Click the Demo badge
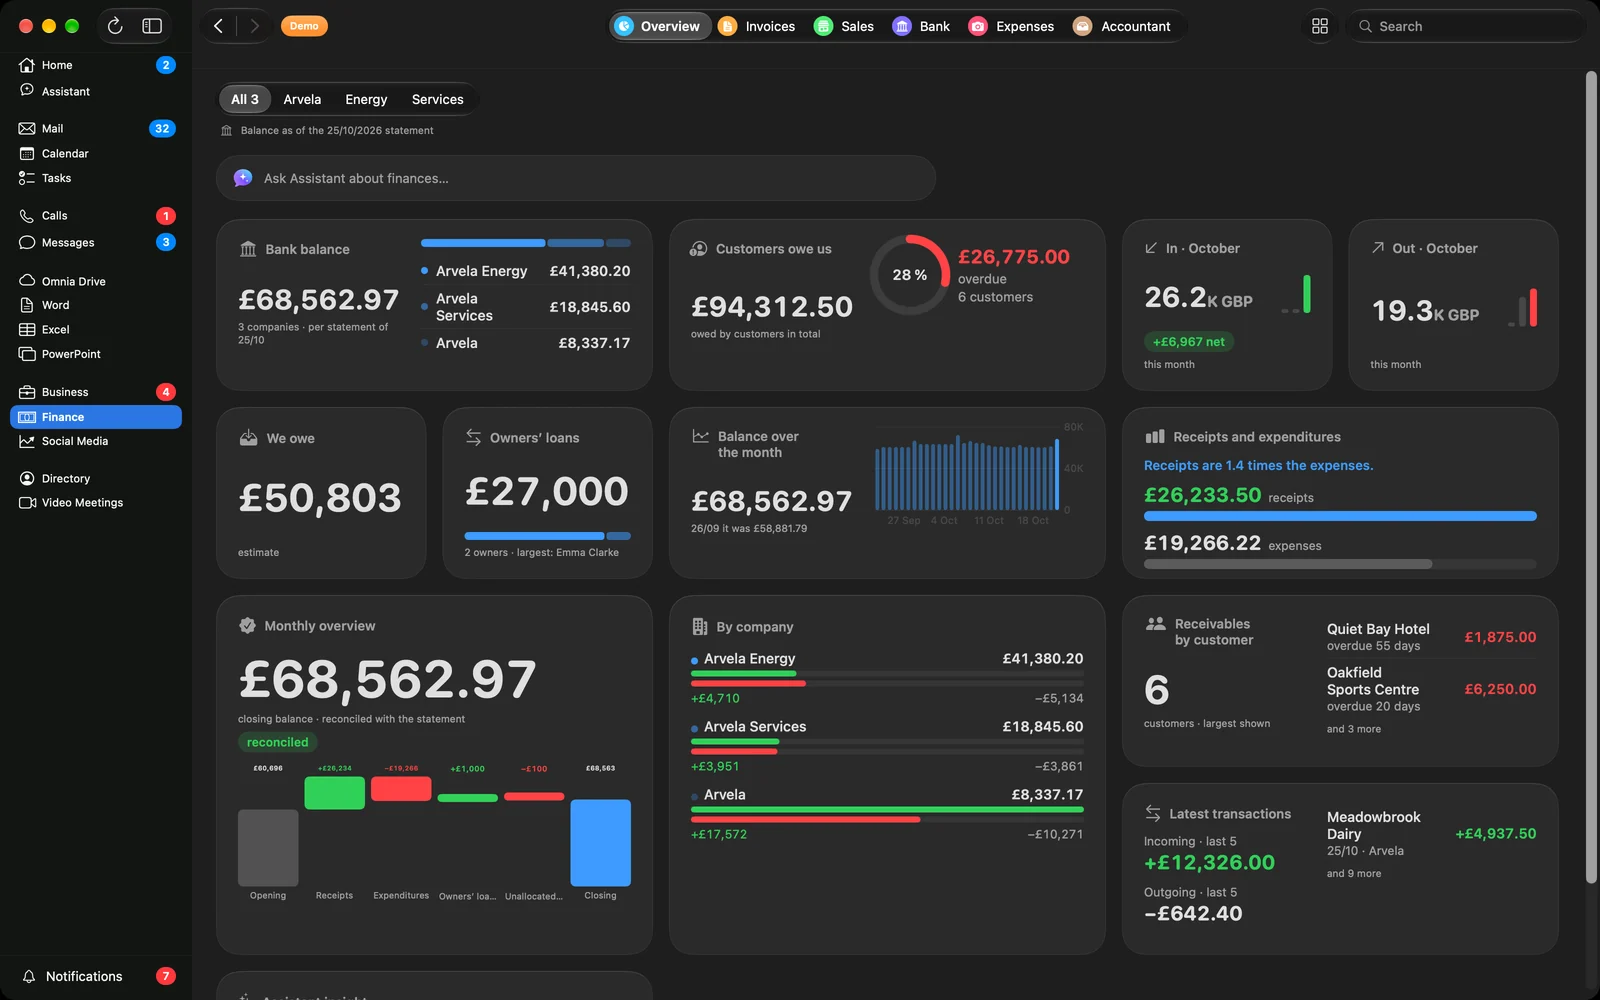This screenshot has width=1600, height=1000. (304, 26)
